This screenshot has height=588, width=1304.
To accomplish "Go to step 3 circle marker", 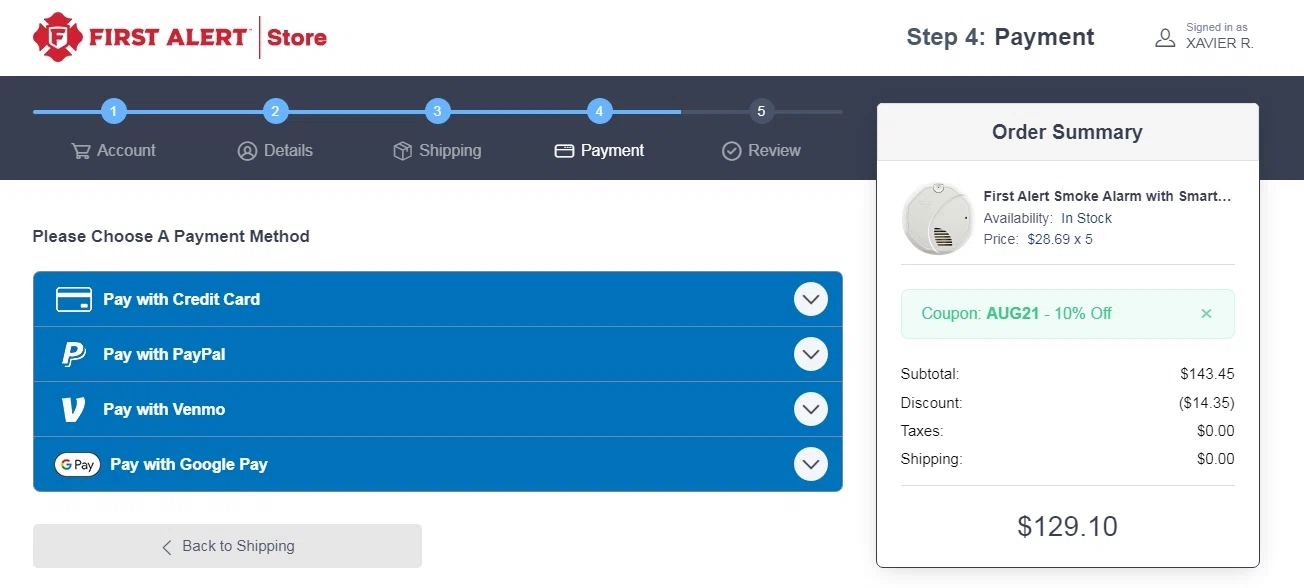I will coord(437,111).
